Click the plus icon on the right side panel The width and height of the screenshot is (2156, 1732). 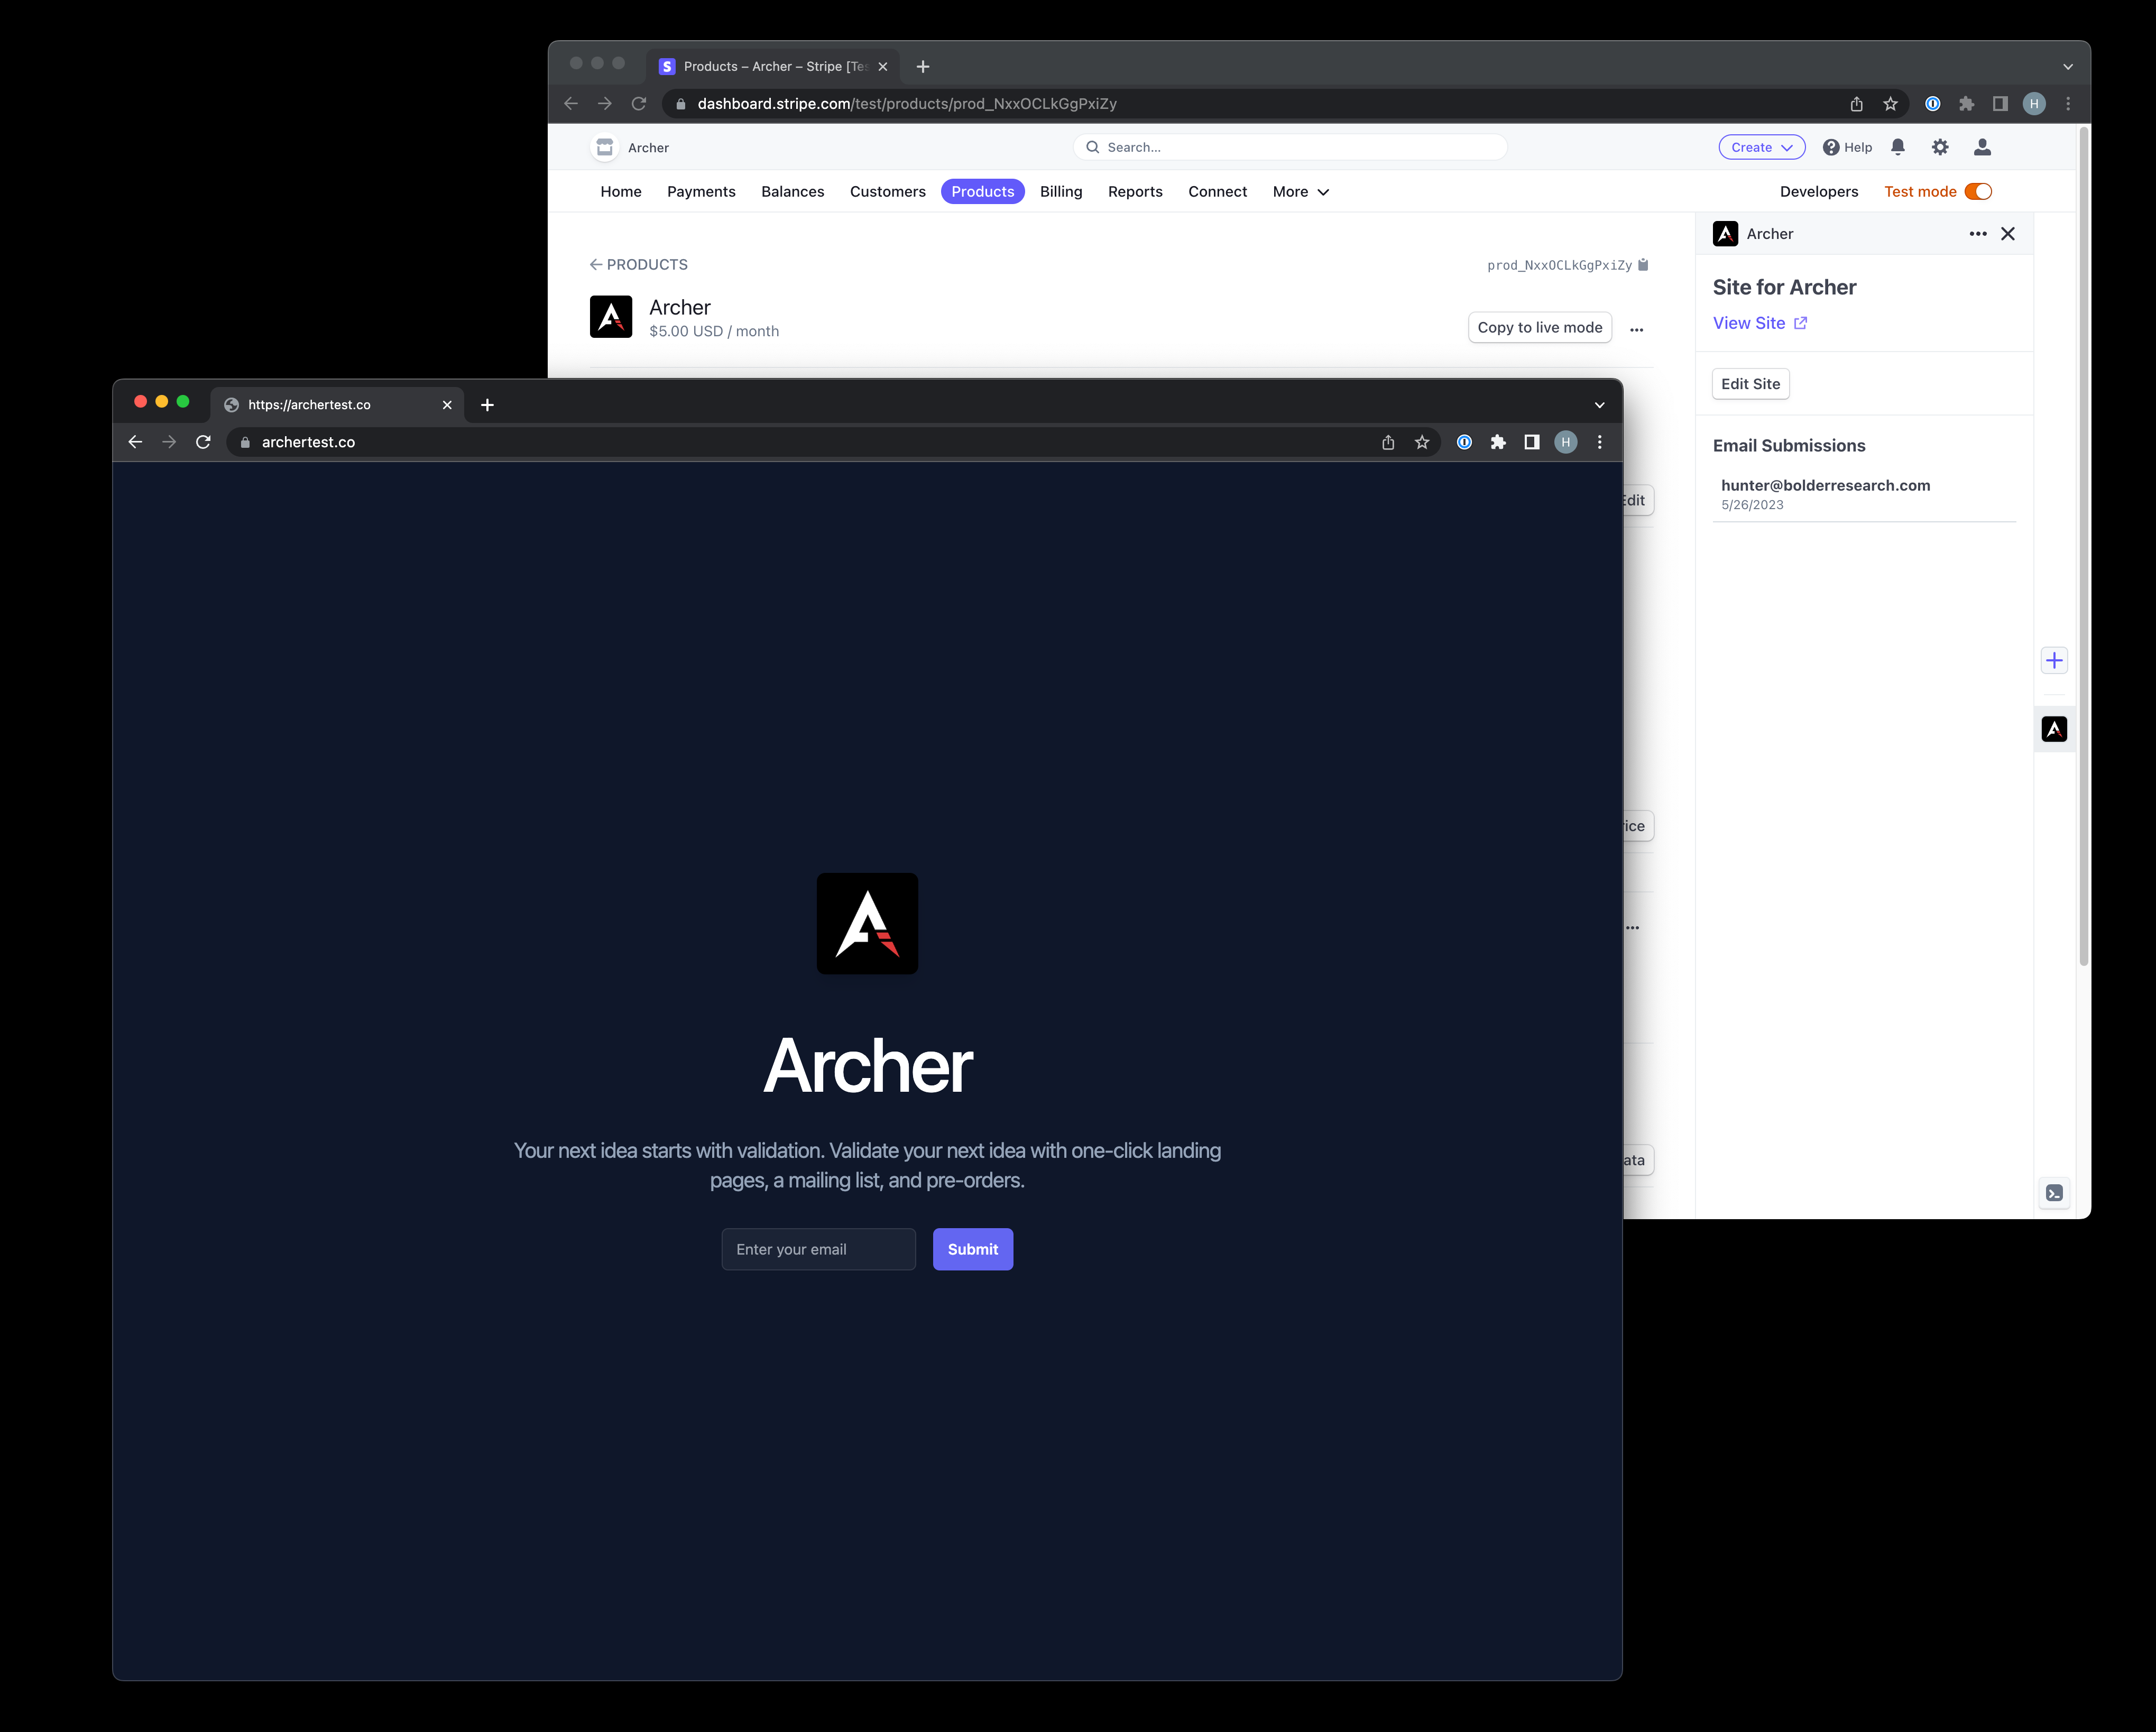(2054, 660)
